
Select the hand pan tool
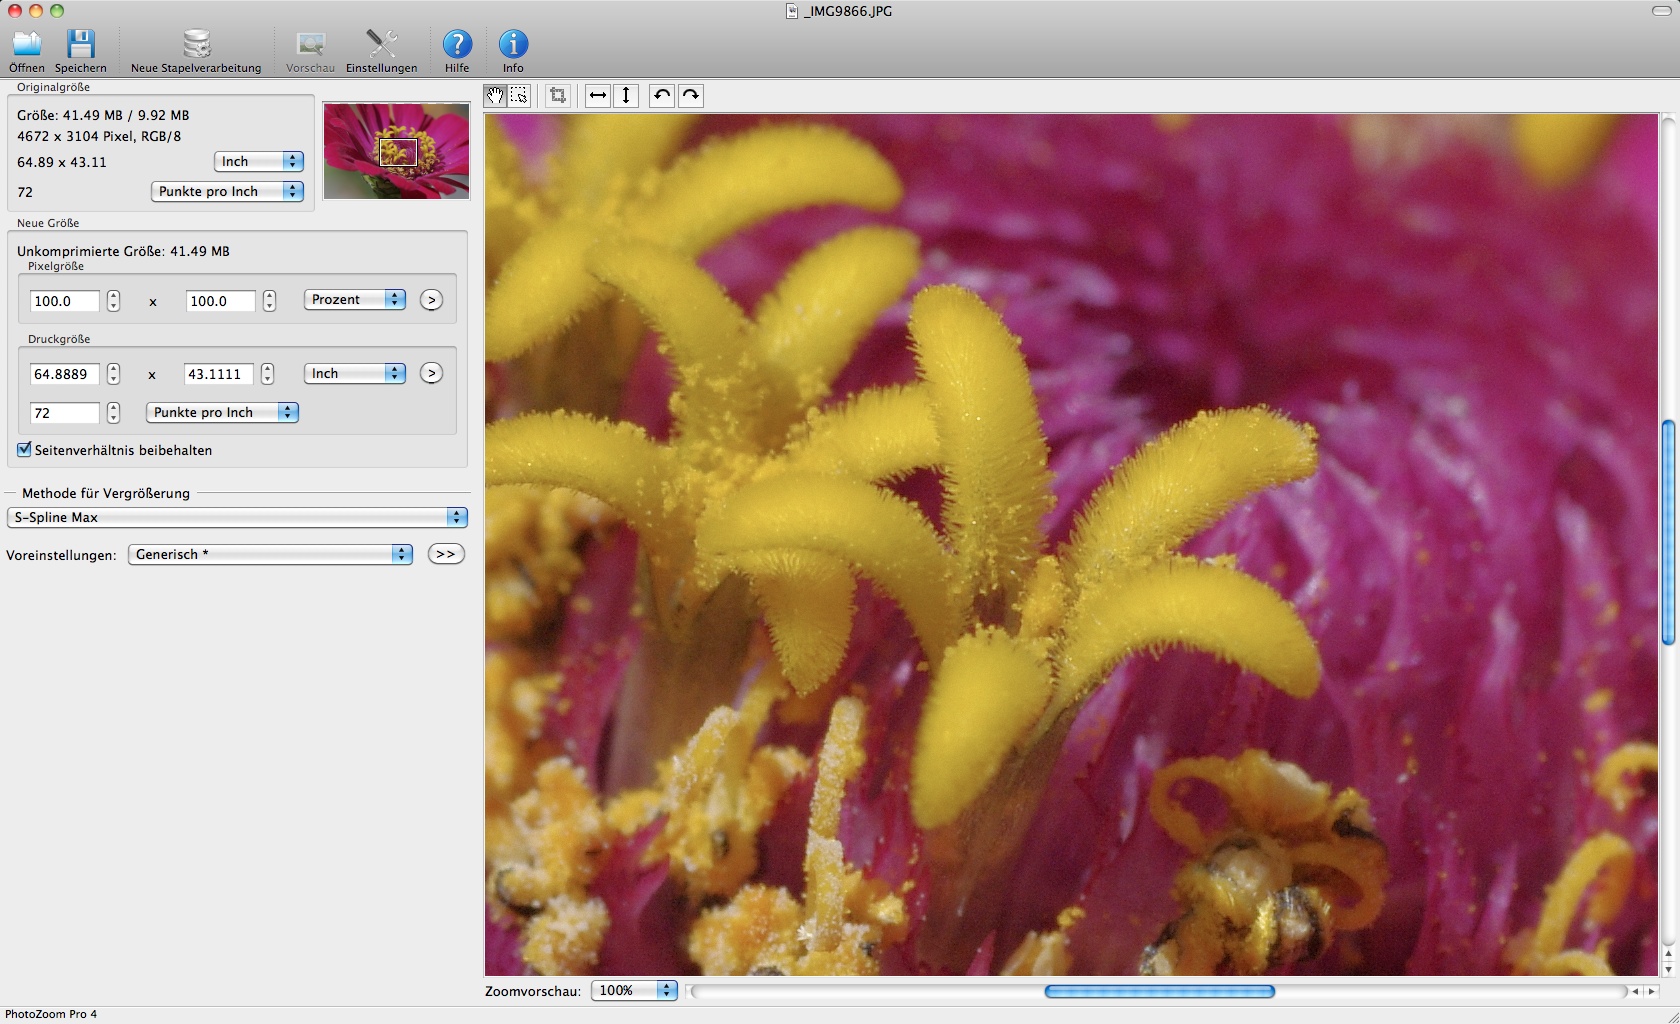[495, 96]
